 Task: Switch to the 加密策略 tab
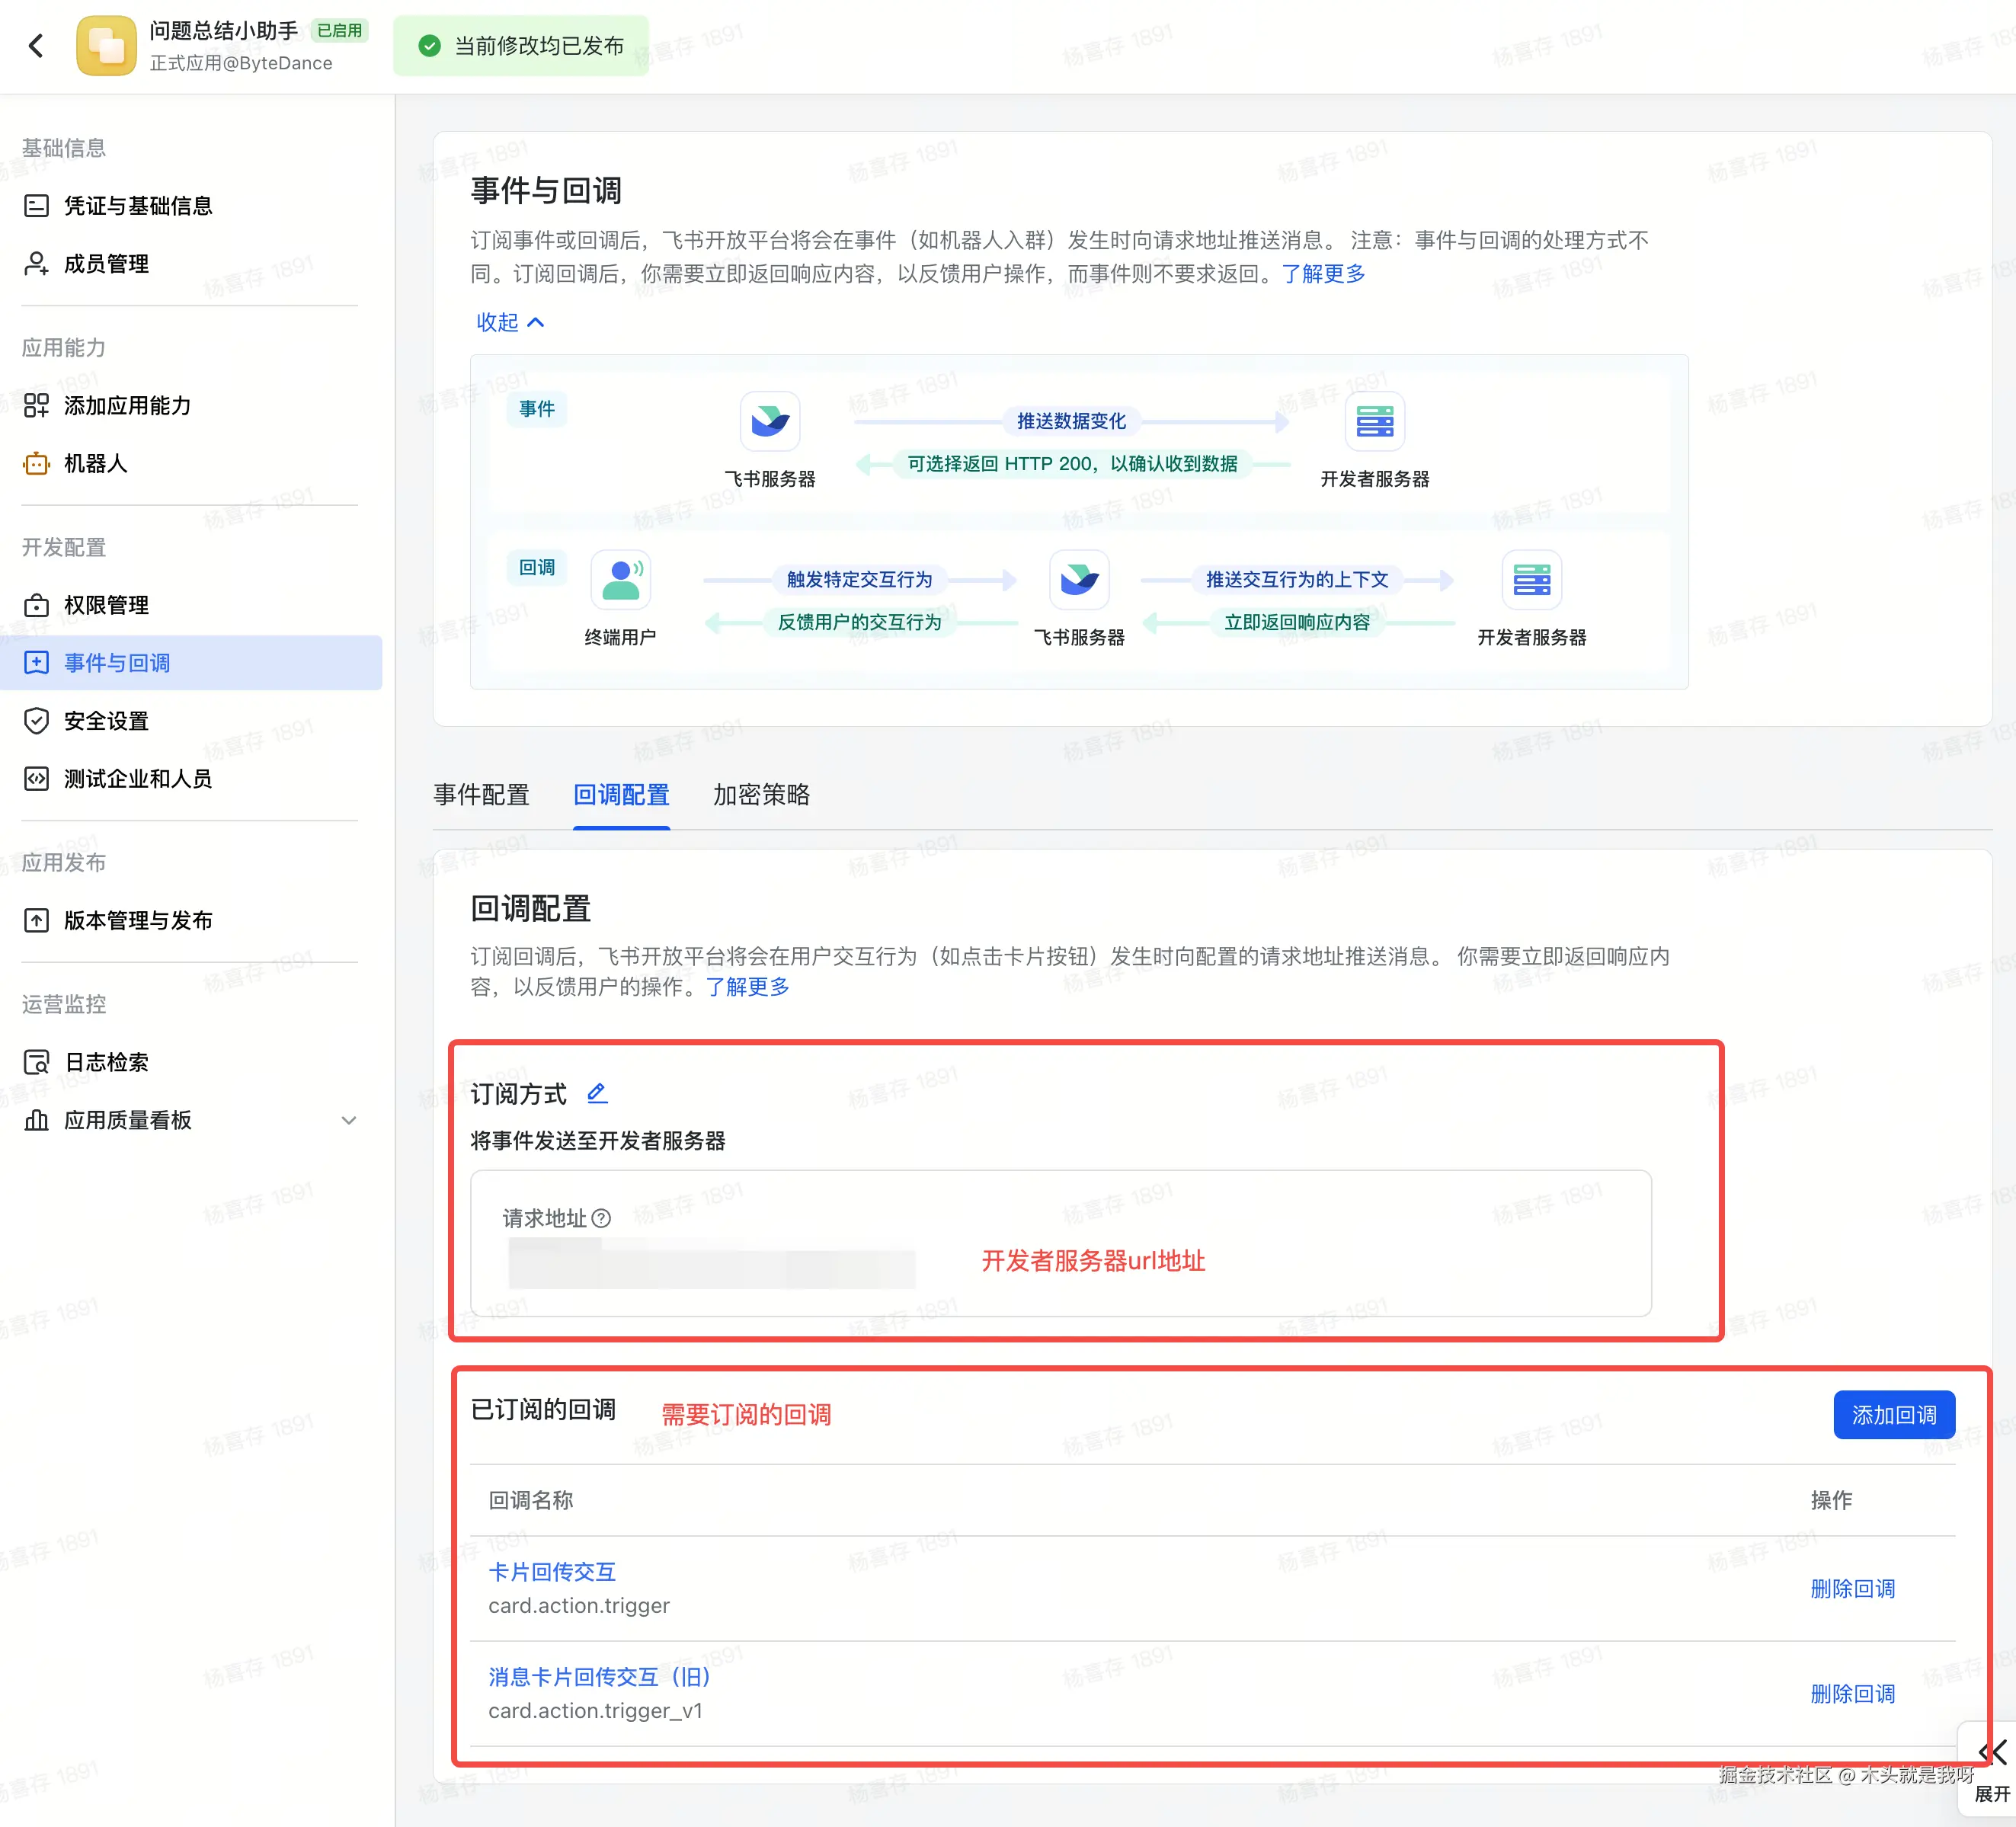[x=761, y=795]
